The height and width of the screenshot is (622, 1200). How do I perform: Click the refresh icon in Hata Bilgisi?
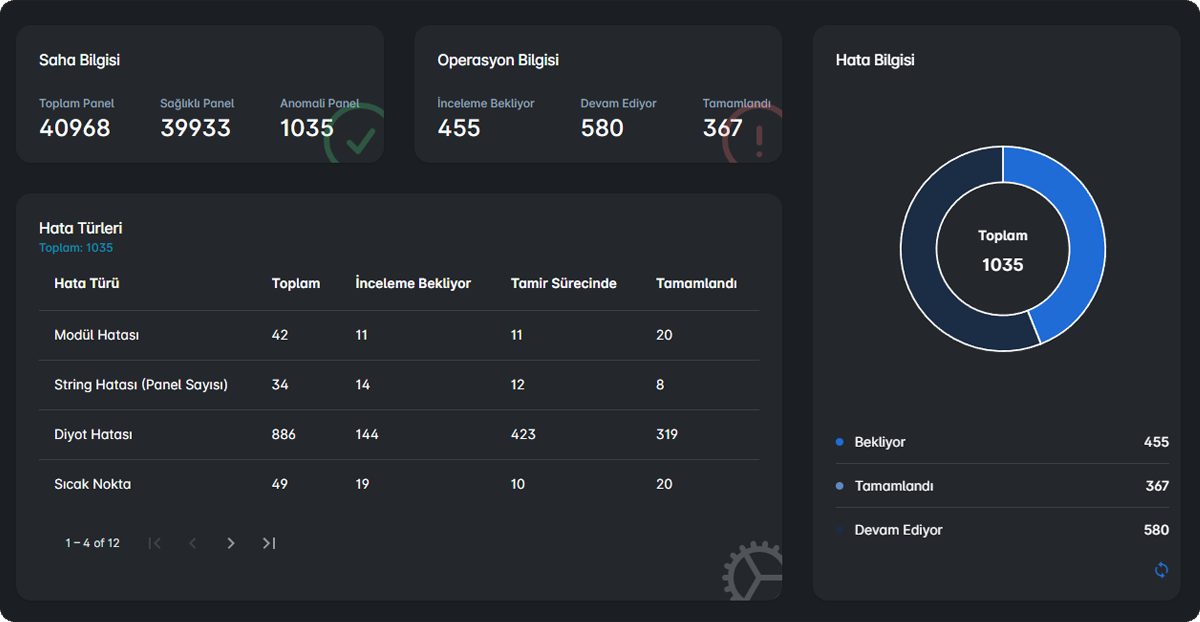pyautogui.click(x=1161, y=570)
